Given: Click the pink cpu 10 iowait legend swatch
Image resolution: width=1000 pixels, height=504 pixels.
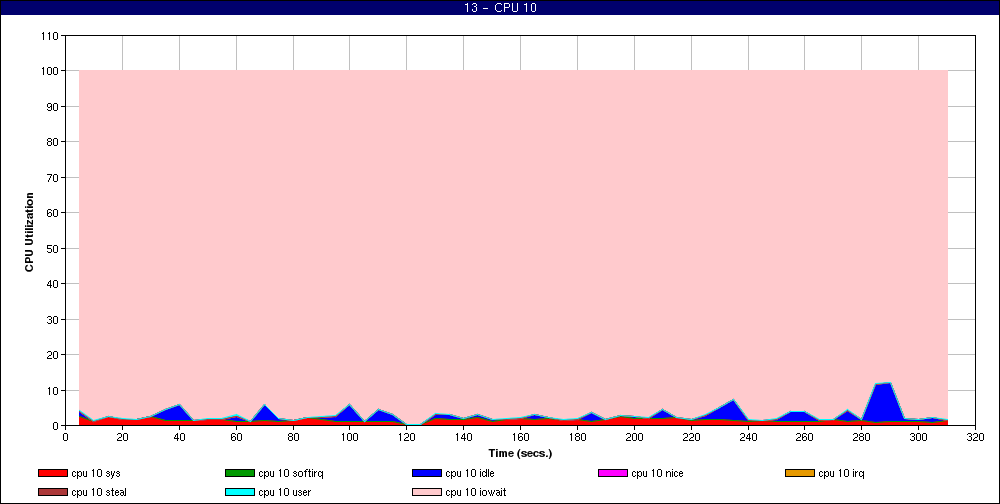Looking at the screenshot, I should 427,492.
